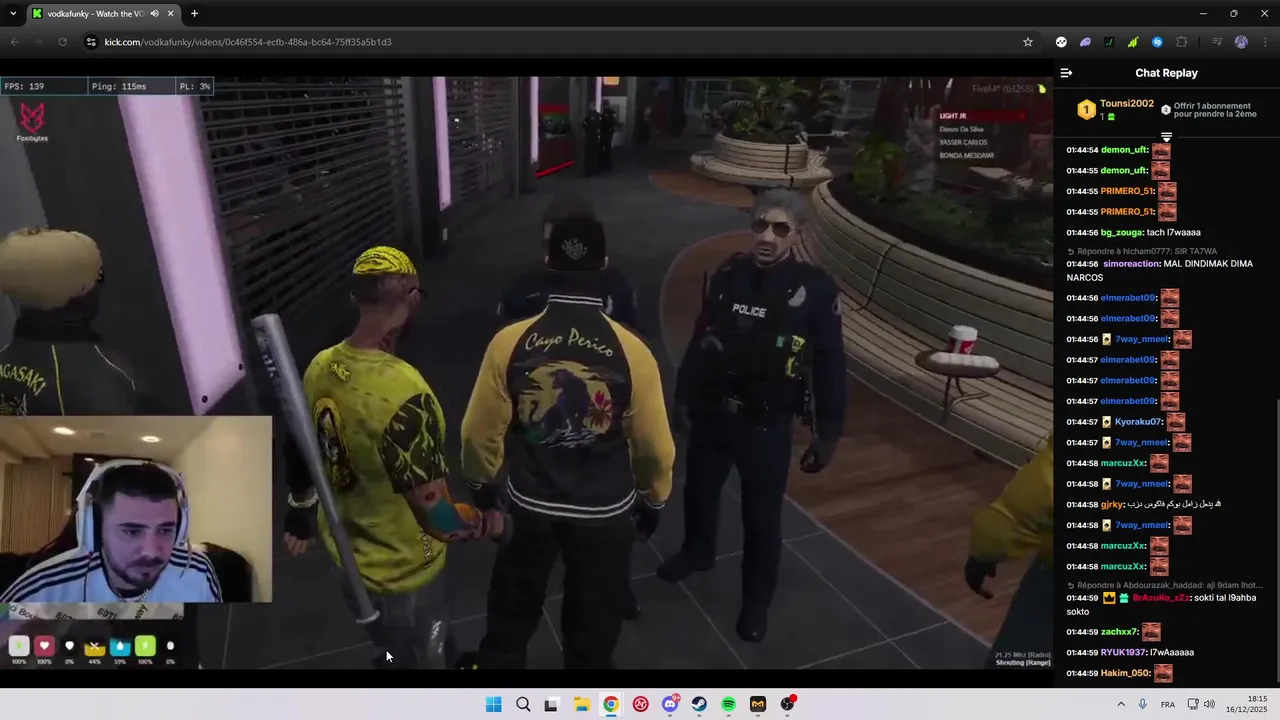
Task: Mute the vodkafunky tab audio
Action: [x=154, y=14]
